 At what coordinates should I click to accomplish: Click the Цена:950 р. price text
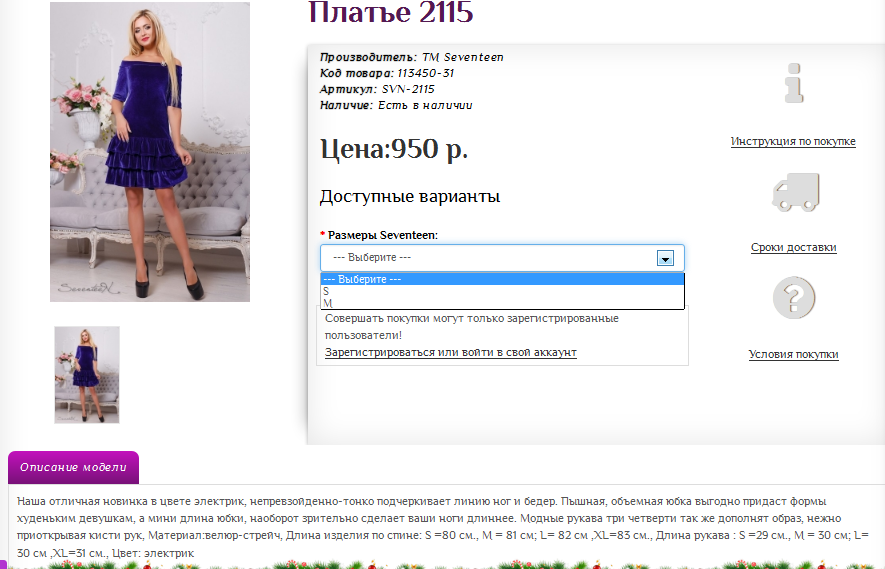pyautogui.click(x=394, y=149)
